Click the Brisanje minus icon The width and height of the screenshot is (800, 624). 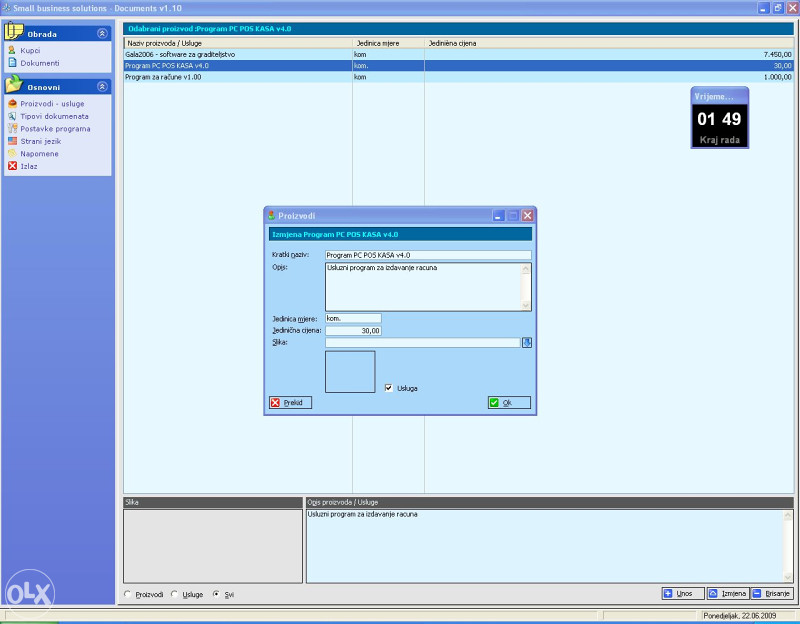pyautogui.click(x=757, y=593)
